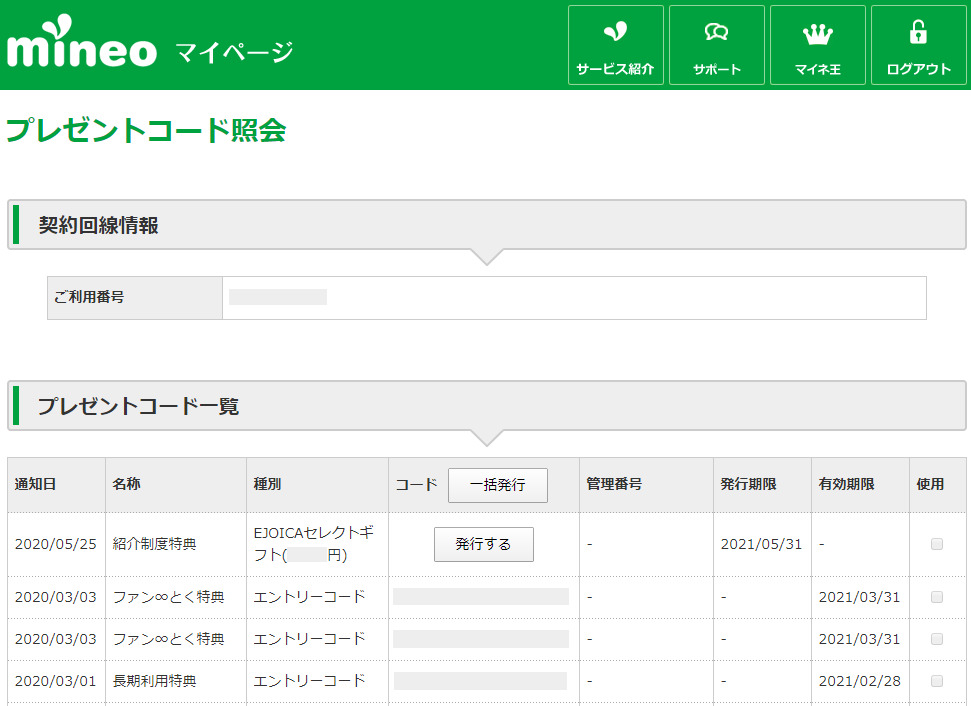
Task: Mark 長期利用特典 row as used
Action: coord(937,681)
